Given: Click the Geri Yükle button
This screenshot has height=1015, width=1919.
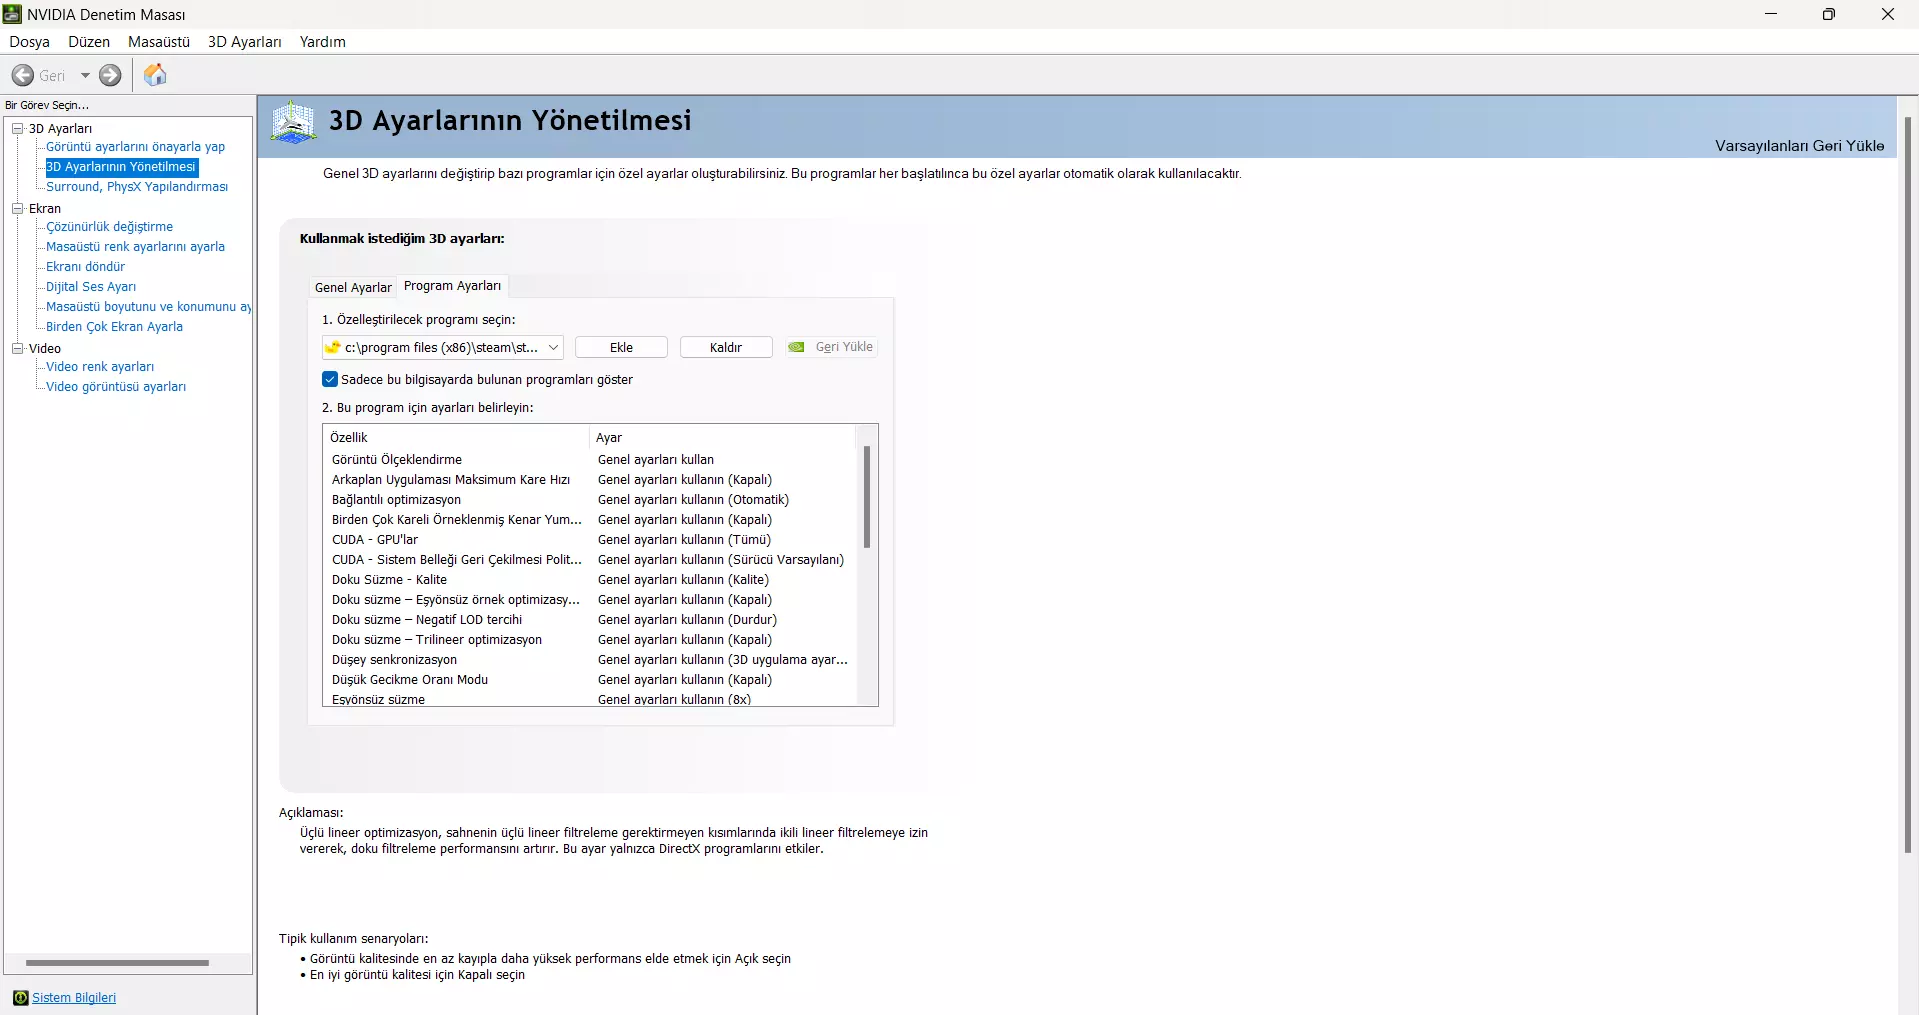Looking at the screenshot, I should 831,347.
